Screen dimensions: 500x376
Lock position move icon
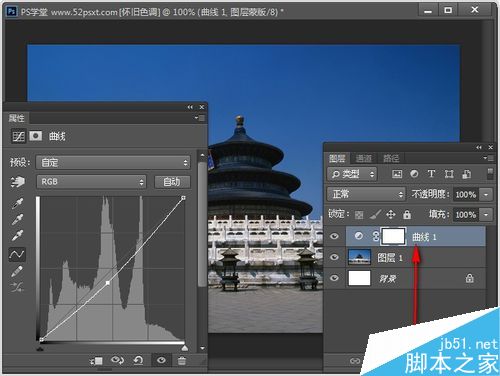[x=391, y=214]
